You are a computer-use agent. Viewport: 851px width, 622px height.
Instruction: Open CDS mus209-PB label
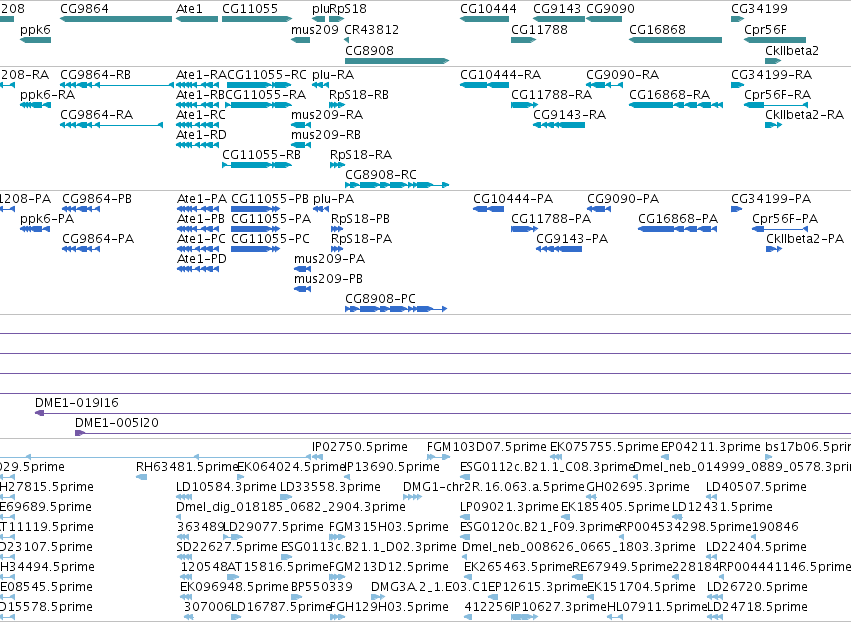pos(328,279)
